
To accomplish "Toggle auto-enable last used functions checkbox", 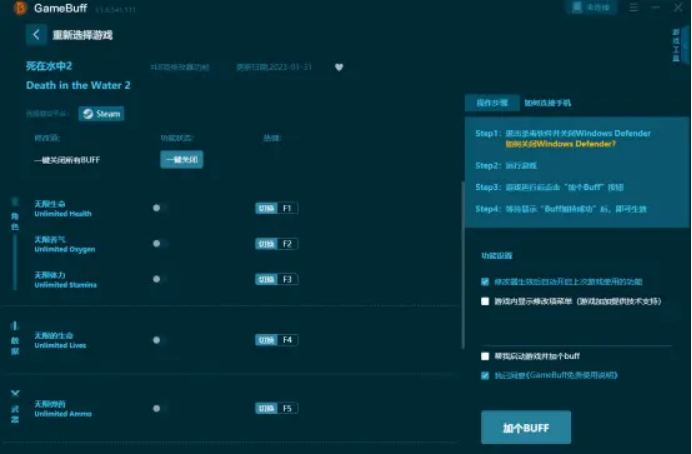I will tap(485, 281).
